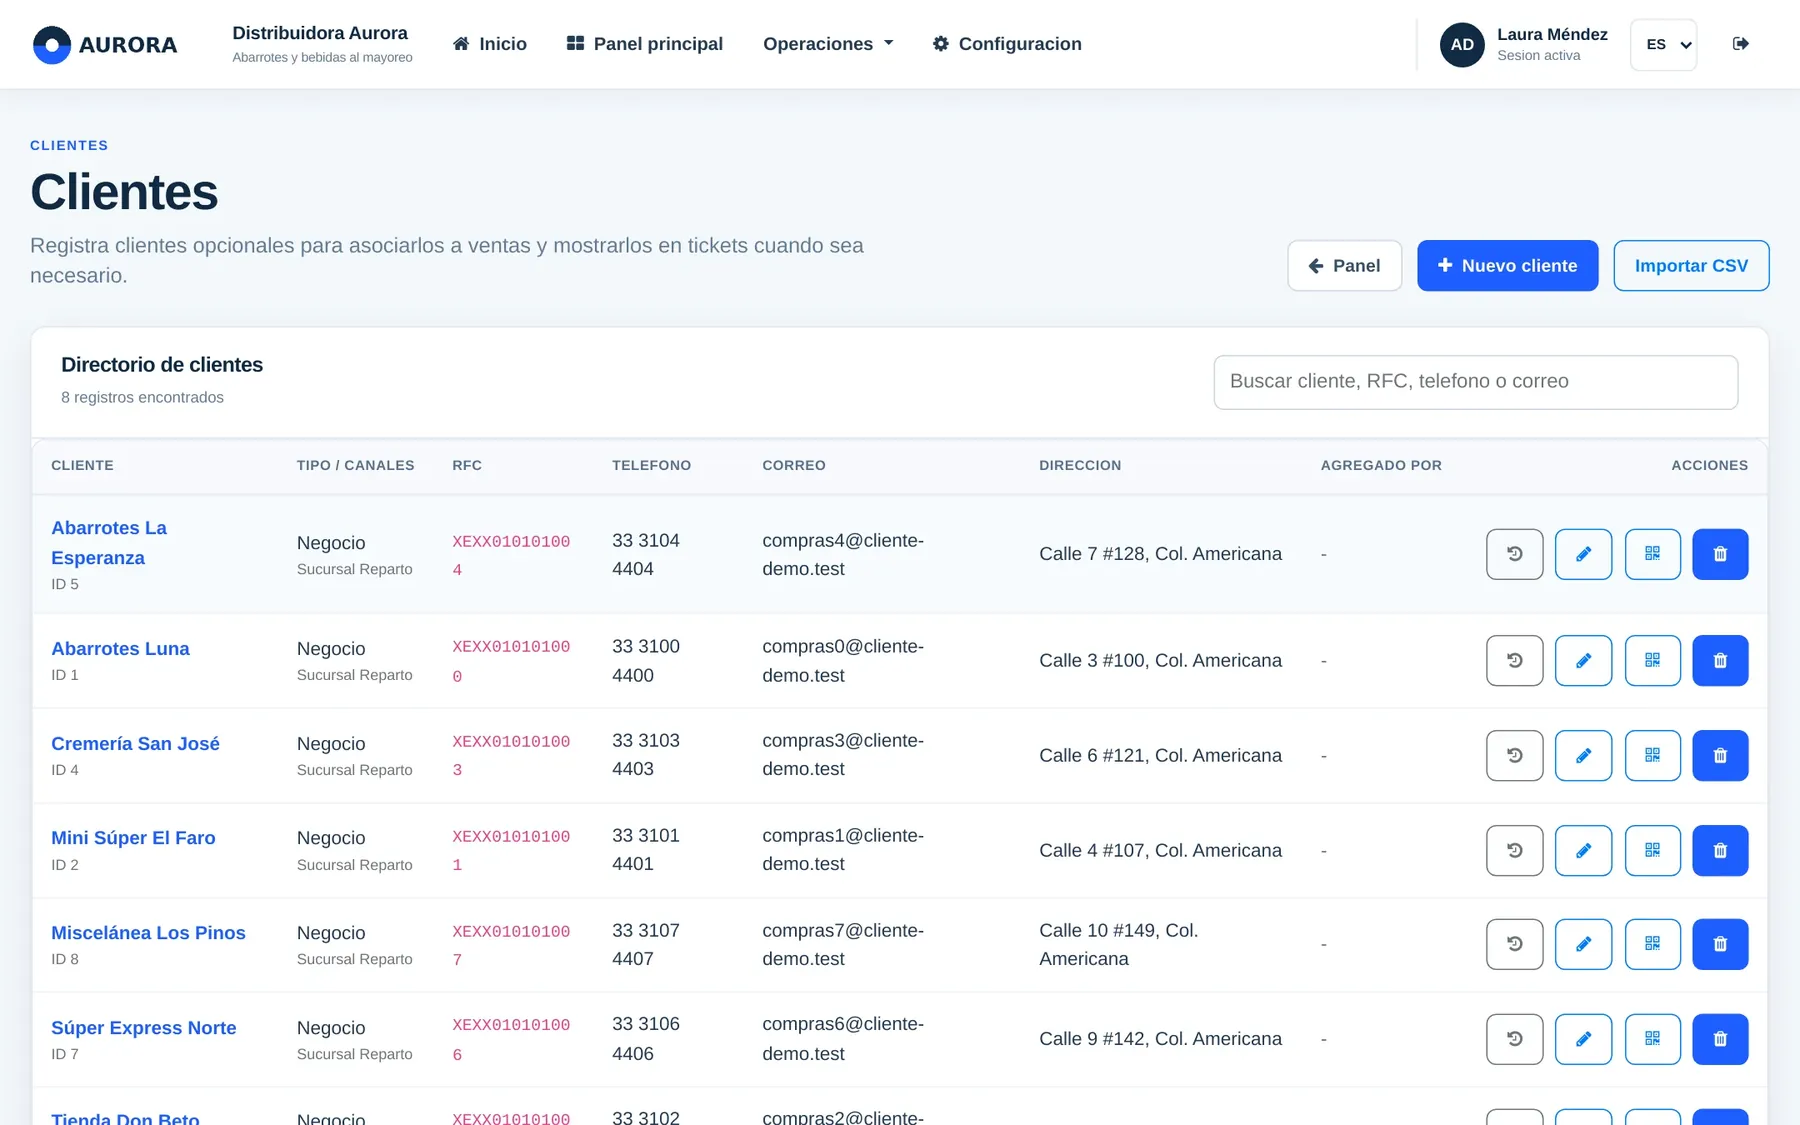Screen dimensions: 1800x1125
Task: Open the Abarrotes Luna client link
Action: point(120,649)
